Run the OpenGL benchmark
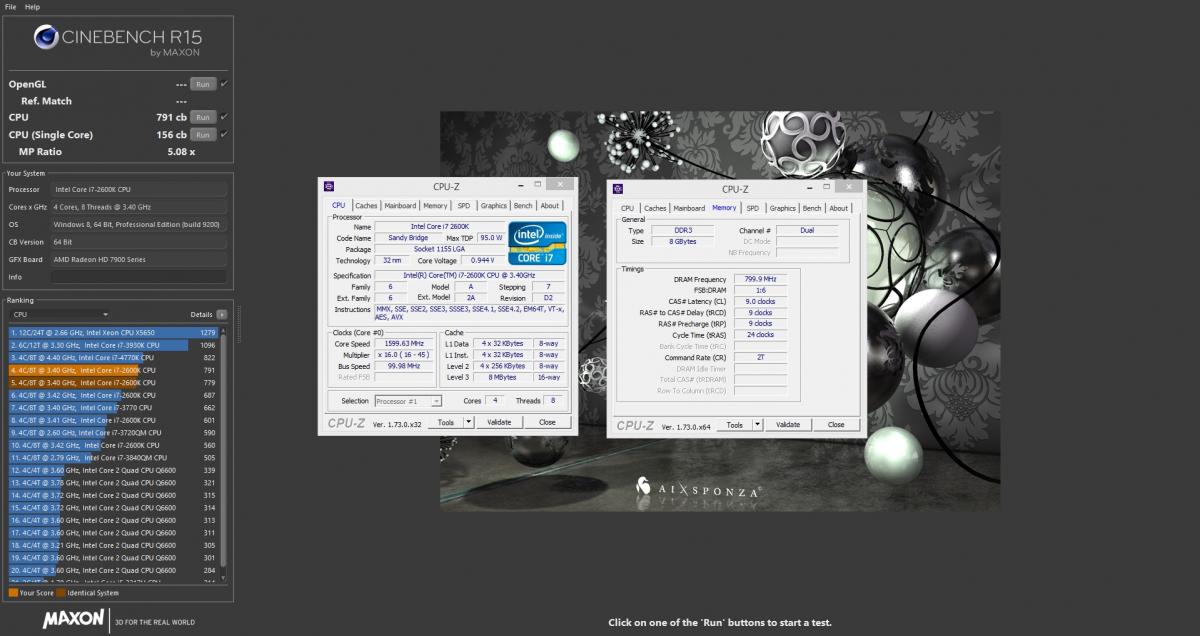 203,84
